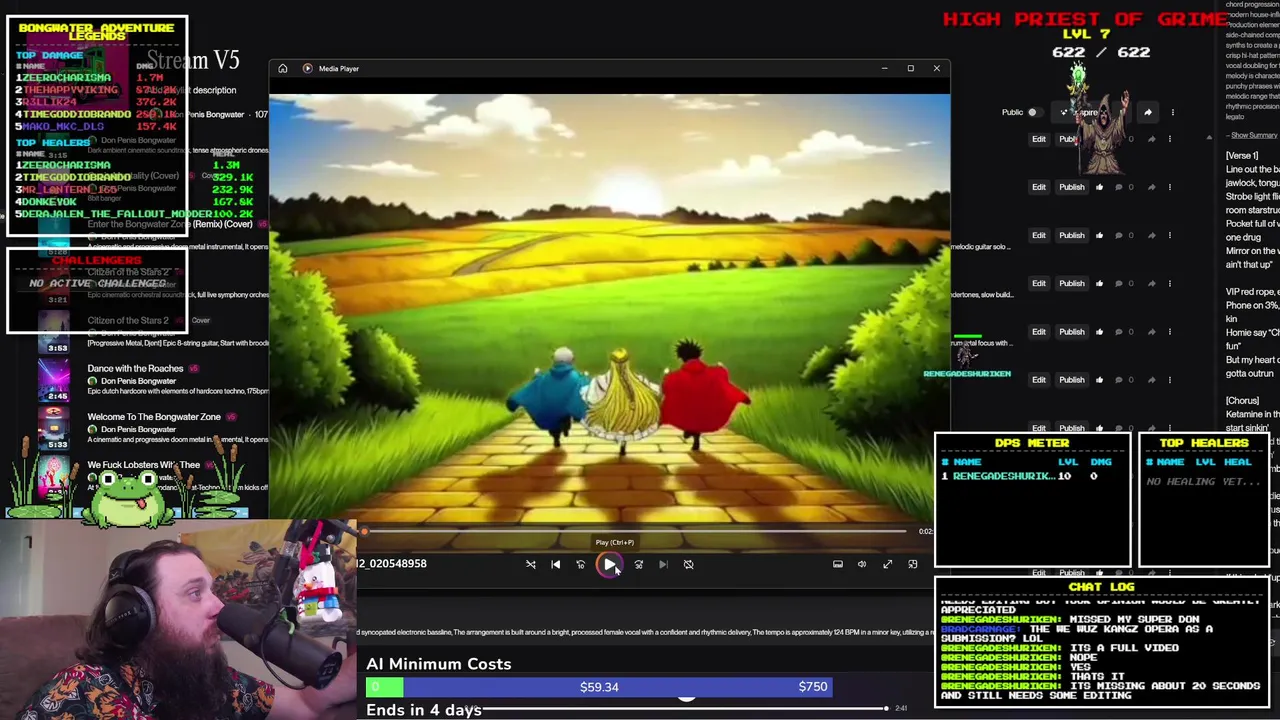1280x720 pixels.
Task: Open the cast/captions option in Media Player
Action: (x=838, y=564)
